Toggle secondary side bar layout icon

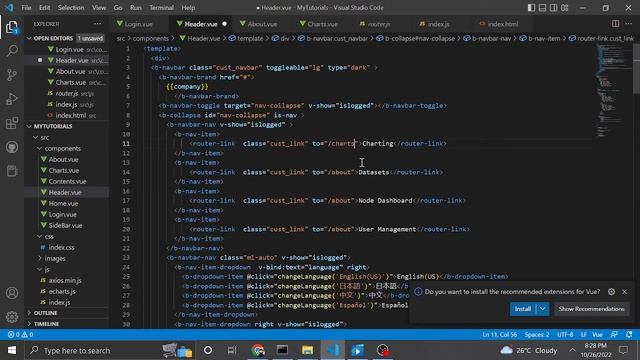[x=553, y=7]
